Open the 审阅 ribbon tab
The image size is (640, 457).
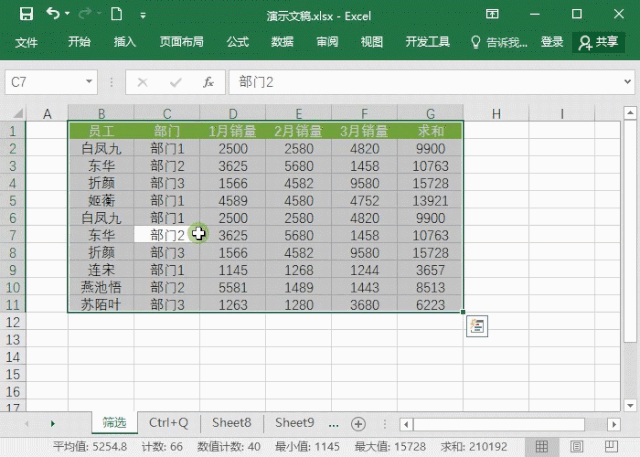click(327, 42)
